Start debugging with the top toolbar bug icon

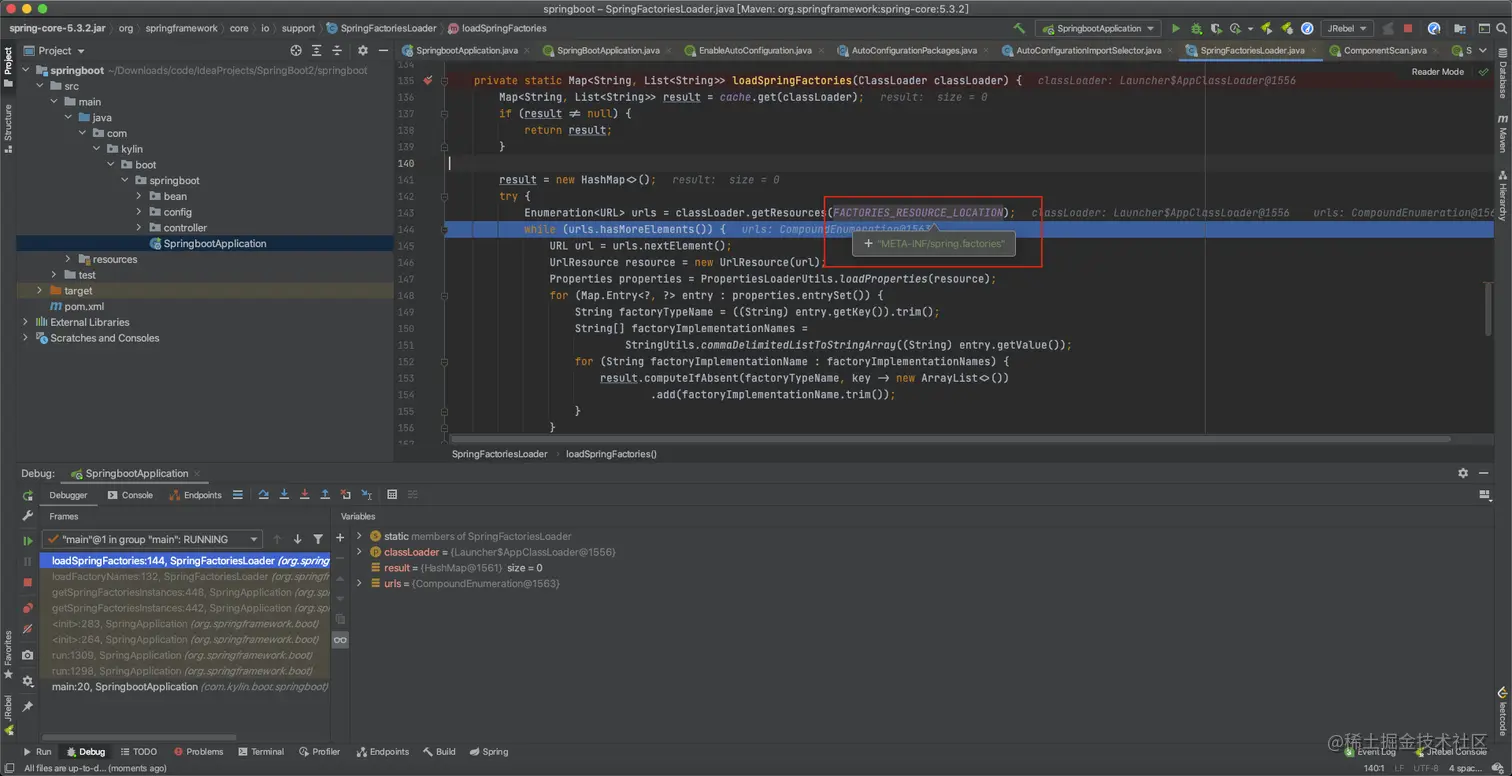coord(1196,29)
